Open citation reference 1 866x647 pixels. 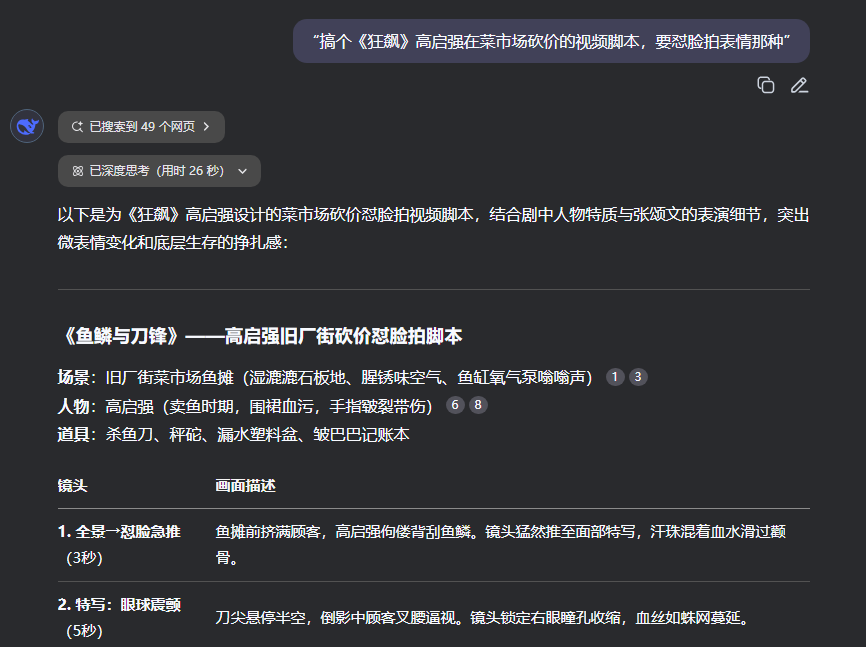point(615,377)
